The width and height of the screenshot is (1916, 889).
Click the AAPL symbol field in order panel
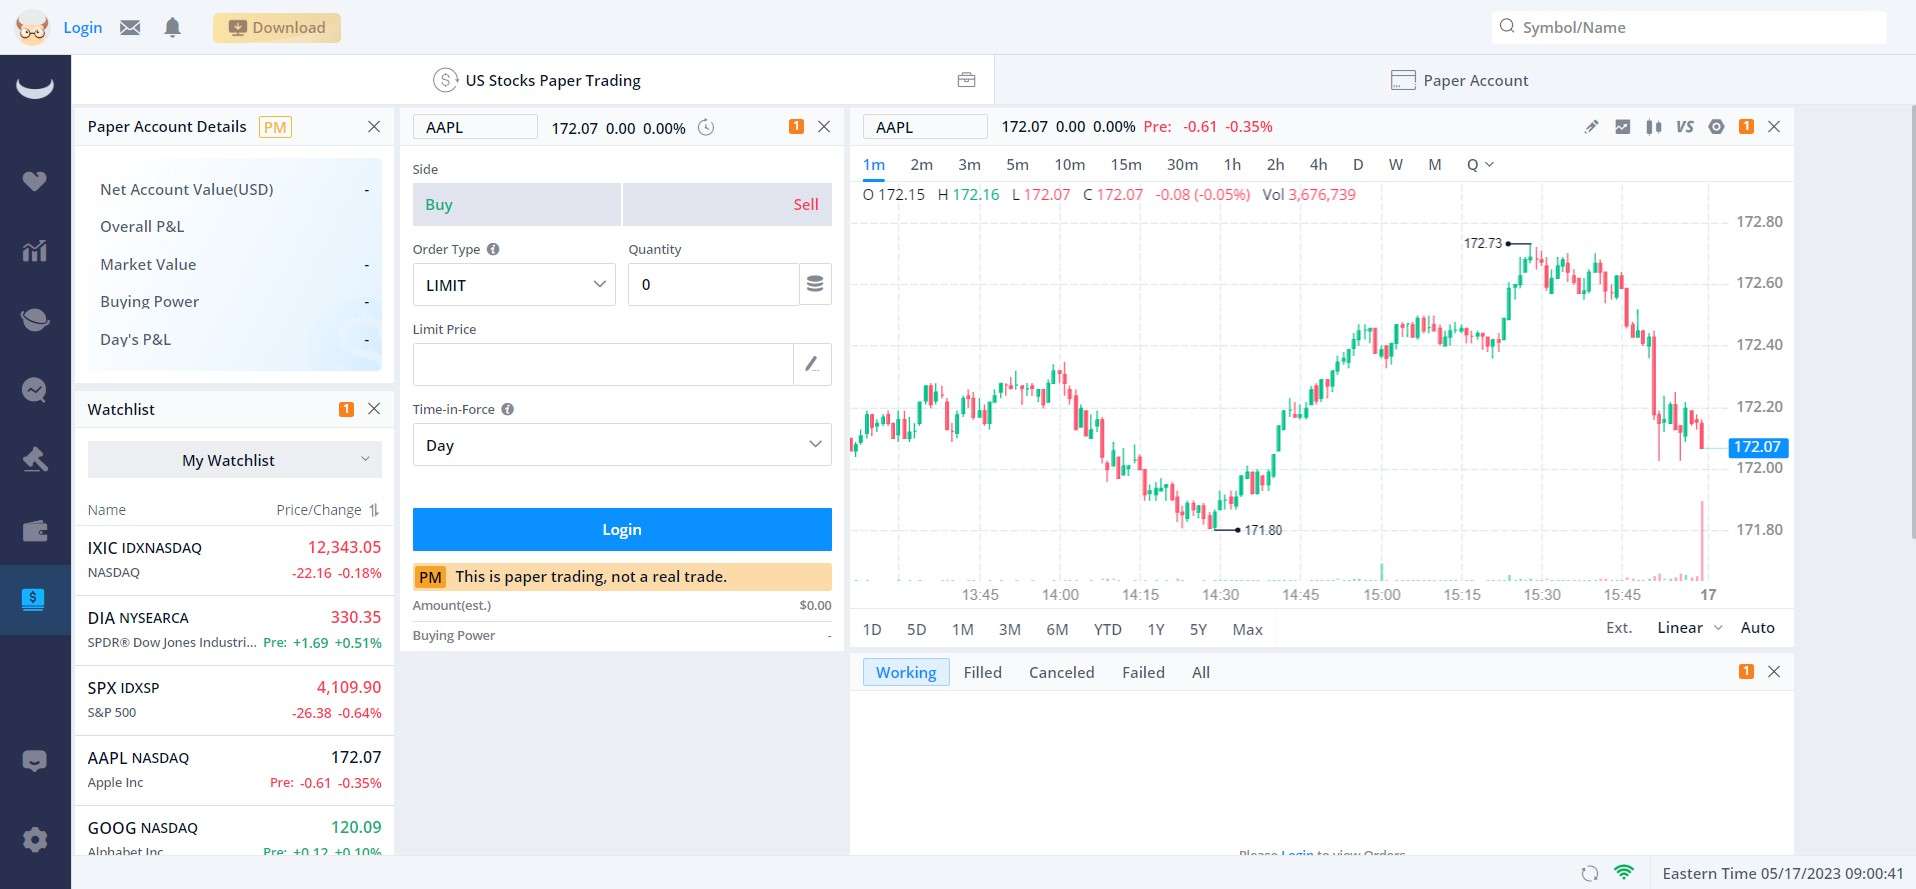point(475,127)
